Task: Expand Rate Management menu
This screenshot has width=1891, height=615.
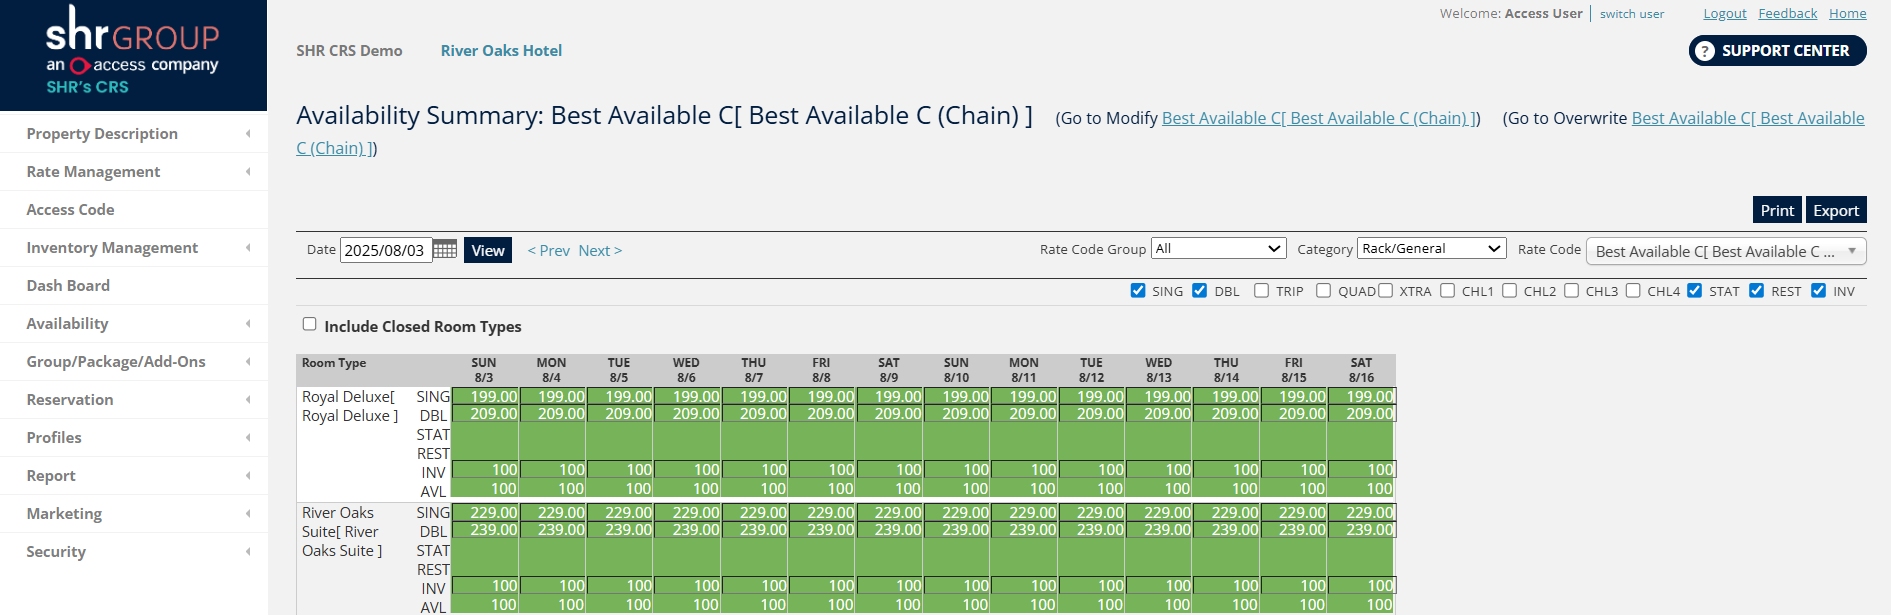Action: click(134, 172)
